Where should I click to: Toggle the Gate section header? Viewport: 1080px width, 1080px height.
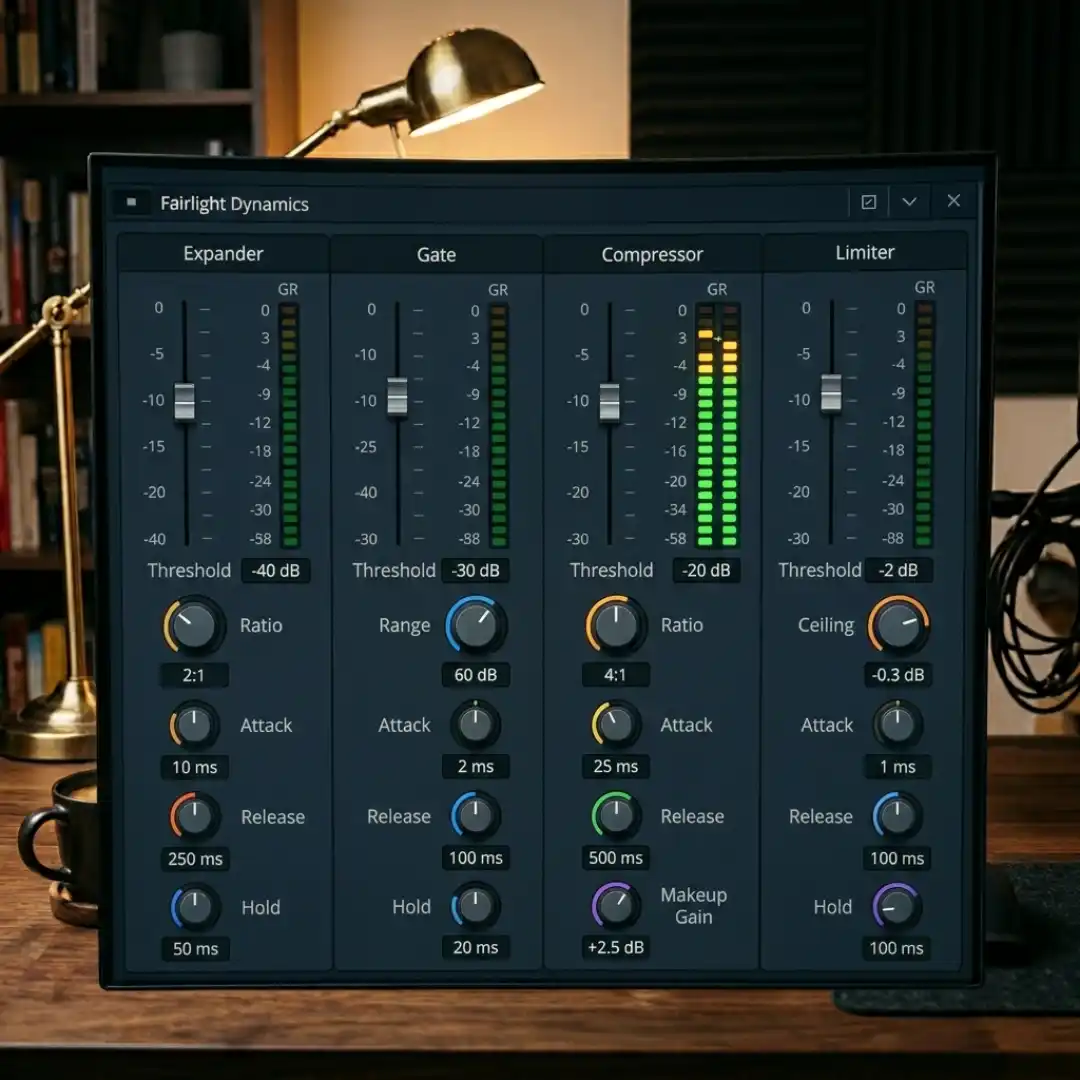[x=436, y=255]
